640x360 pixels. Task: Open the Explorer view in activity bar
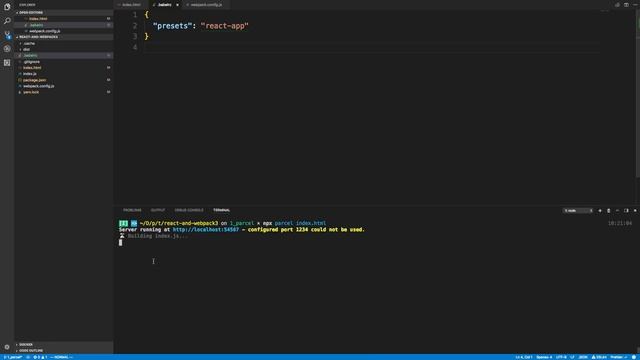tap(7, 7)
